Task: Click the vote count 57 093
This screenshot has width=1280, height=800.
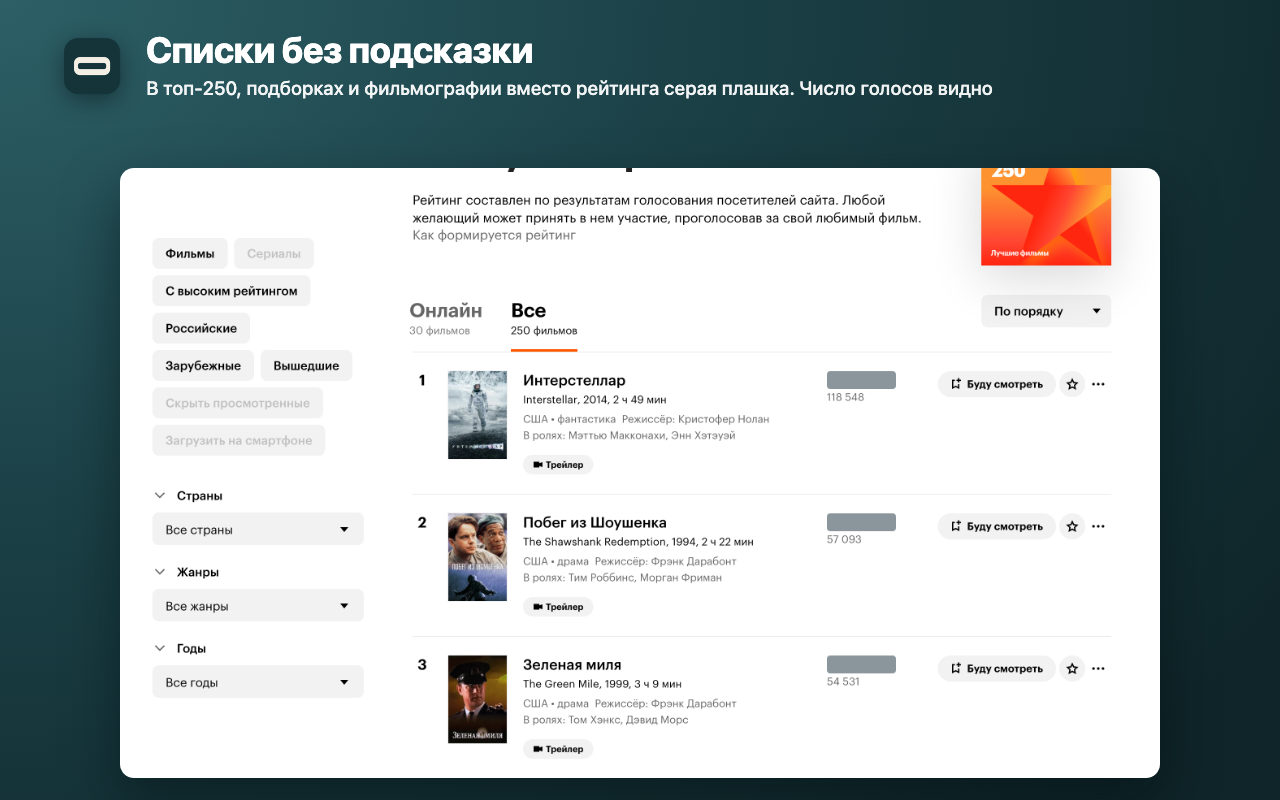Action: pyautogui.click(x=844, y=540)
